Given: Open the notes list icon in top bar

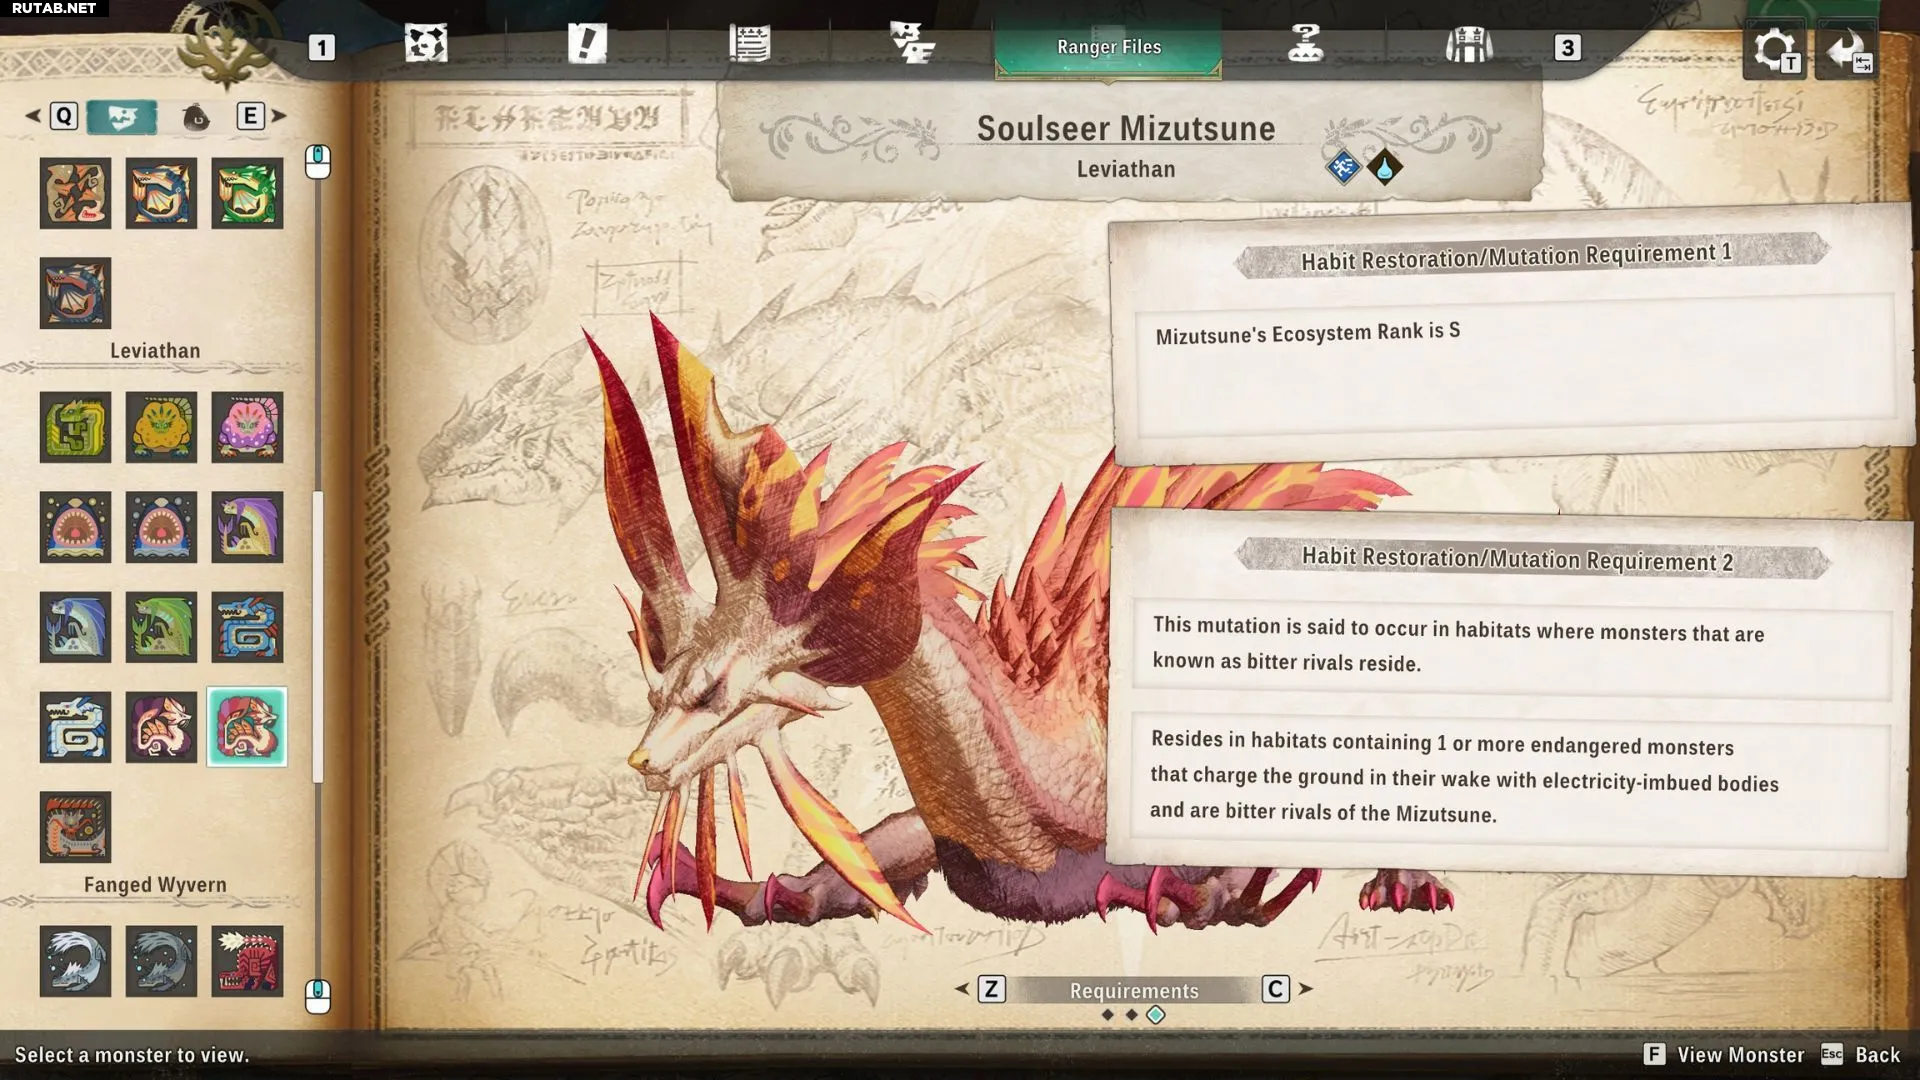Looking at the screenshot, I should (749, 44).
